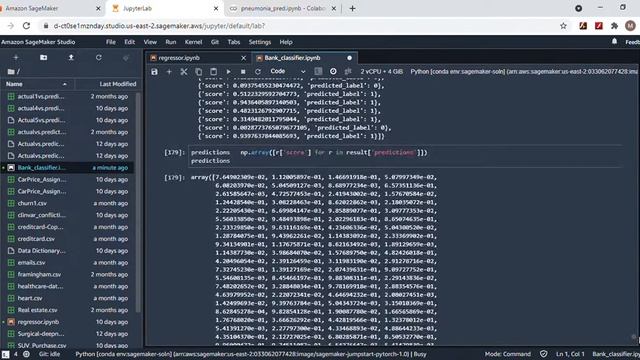The image size is (640, 360).
Task: Run the selected cell with the play icon
Action: [x=229, y=71]
